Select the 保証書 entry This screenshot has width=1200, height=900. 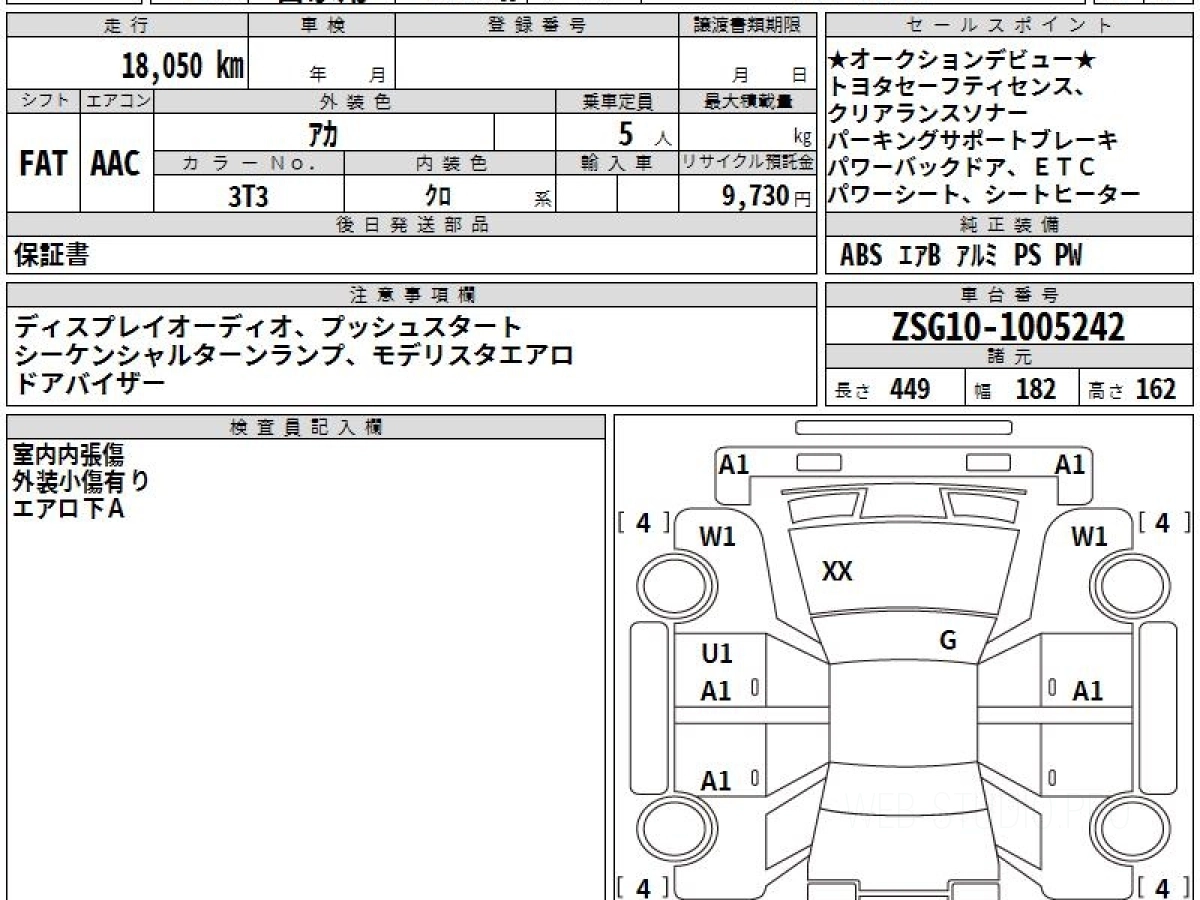click(51, 255)
